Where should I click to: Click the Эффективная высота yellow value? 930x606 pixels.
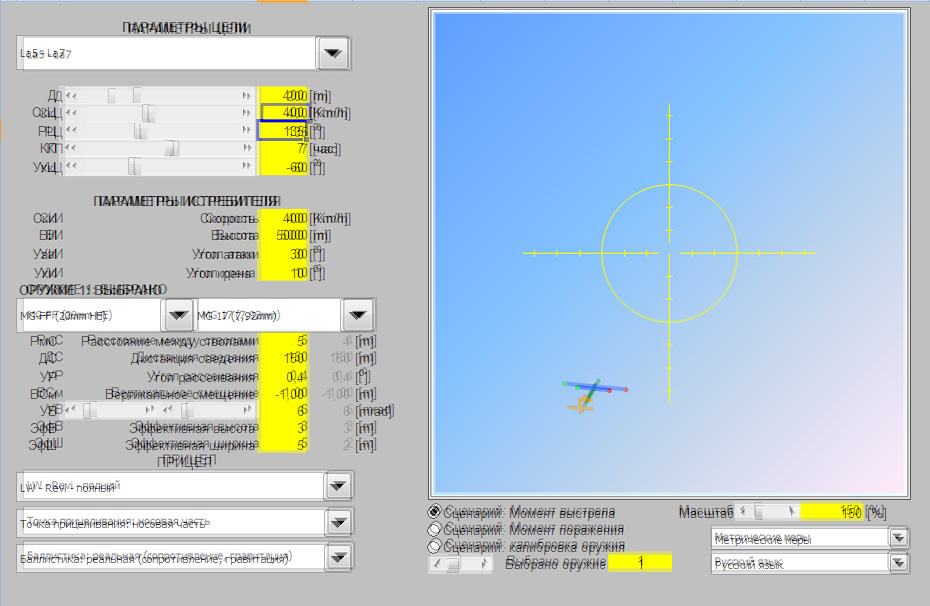284,427
